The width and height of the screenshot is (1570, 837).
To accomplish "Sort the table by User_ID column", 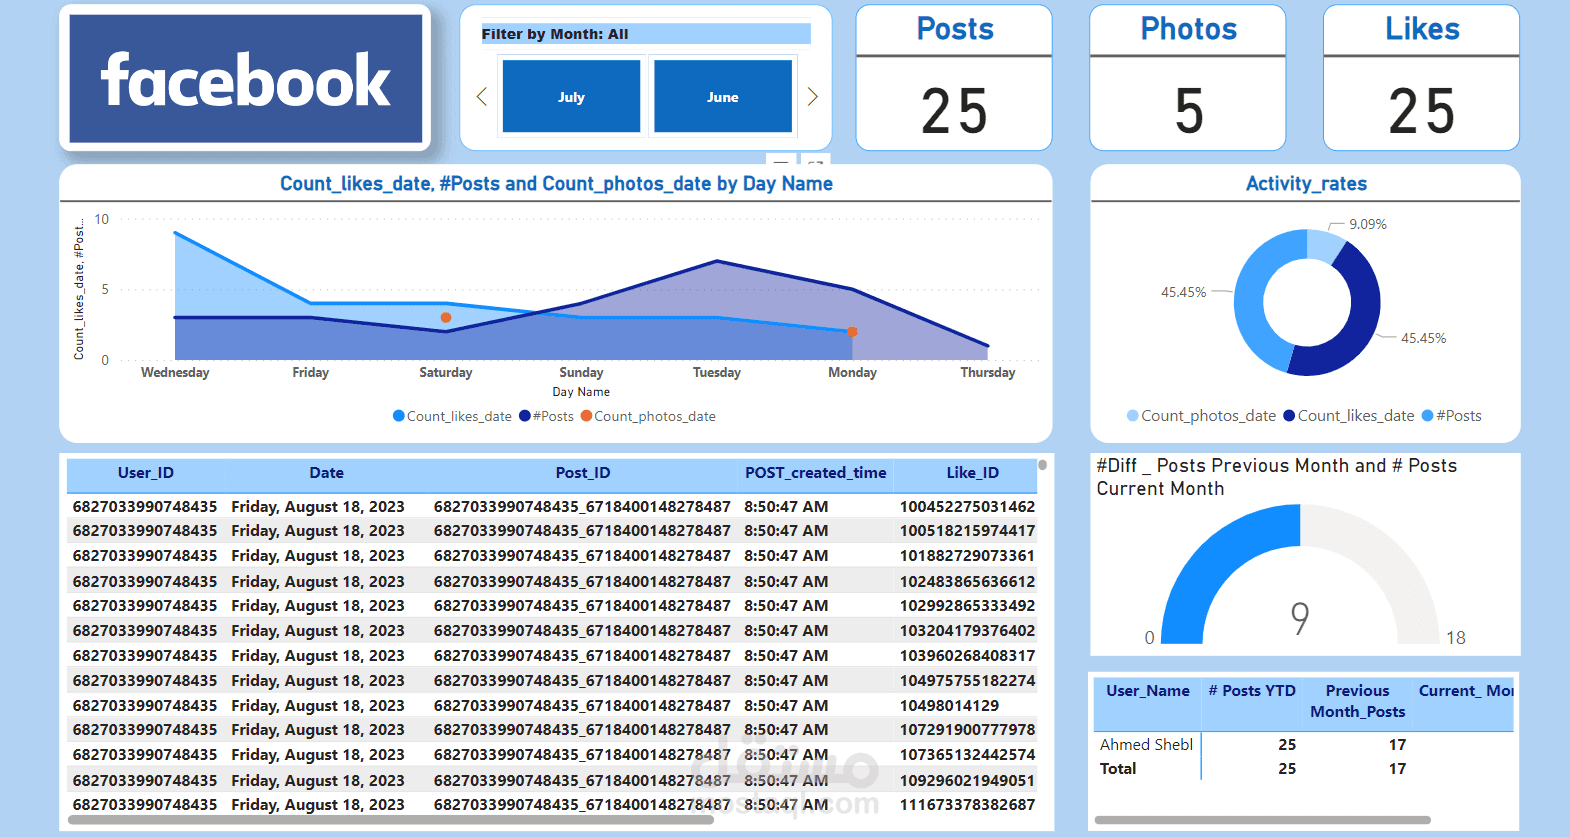I will tap(146, 473).
